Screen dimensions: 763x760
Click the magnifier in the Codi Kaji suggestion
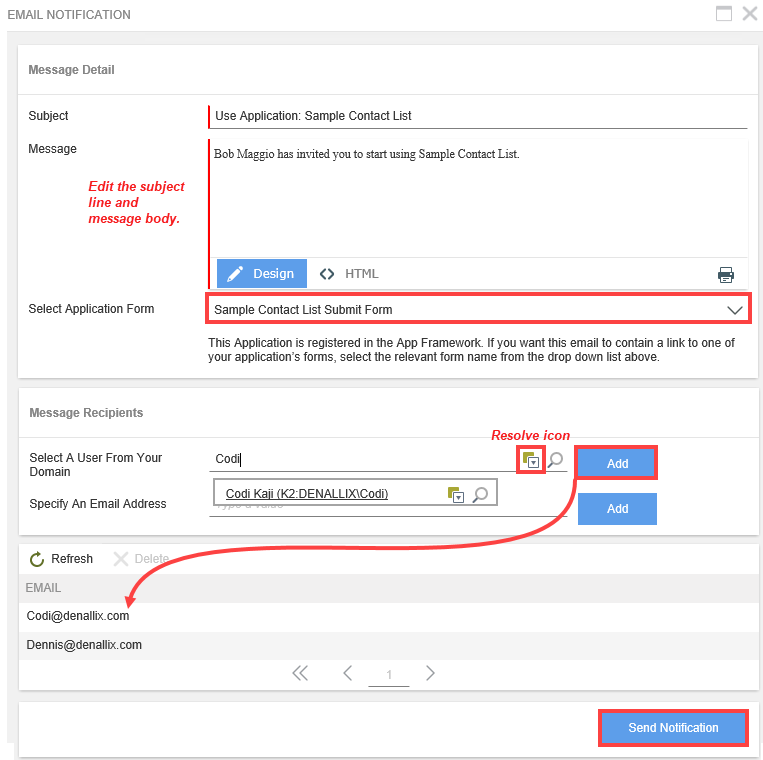(x=480, y=494)
